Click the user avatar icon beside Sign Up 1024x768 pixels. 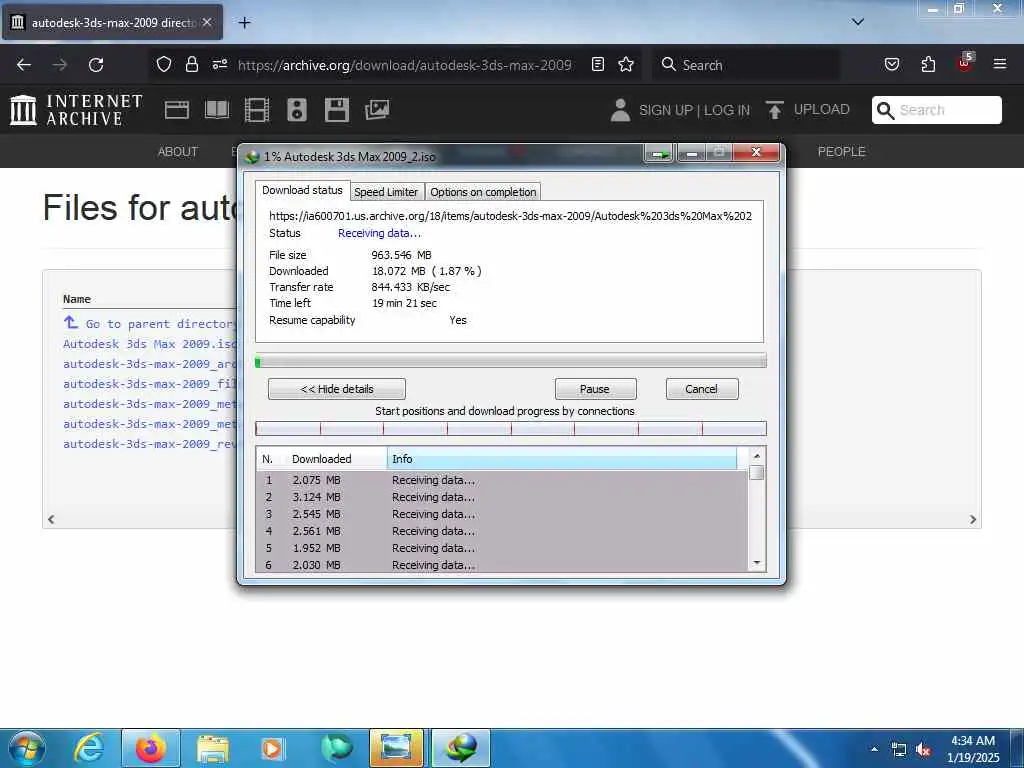click(620, 110)
